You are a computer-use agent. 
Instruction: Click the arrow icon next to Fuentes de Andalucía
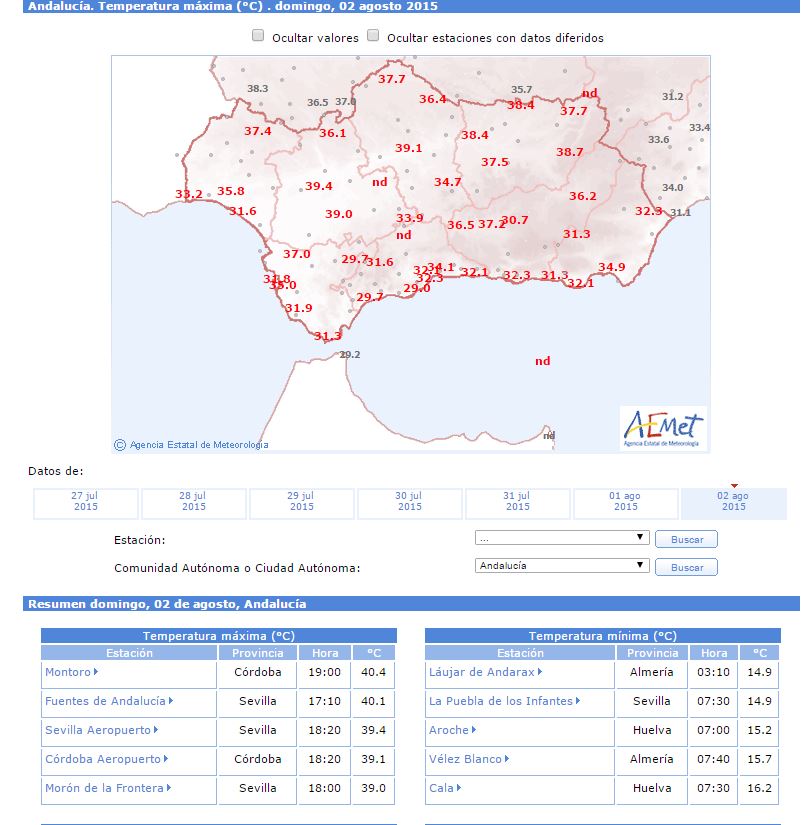coord(171,702)
